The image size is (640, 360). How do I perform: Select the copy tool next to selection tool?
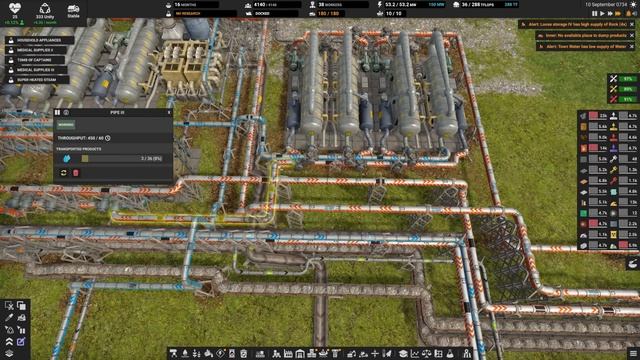point(22,305)
